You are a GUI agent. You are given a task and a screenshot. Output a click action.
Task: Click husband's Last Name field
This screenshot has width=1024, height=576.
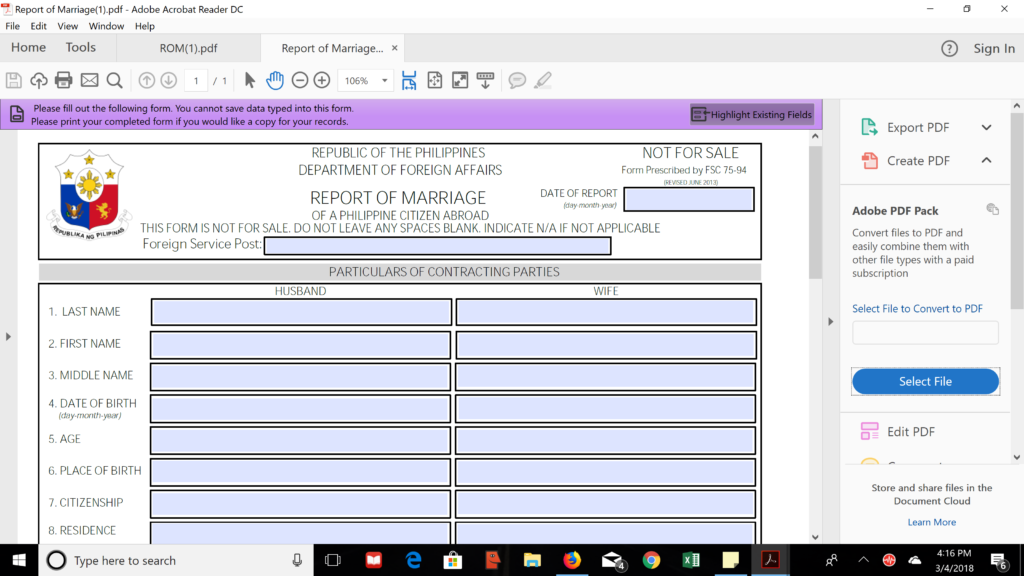coord(301,312)
